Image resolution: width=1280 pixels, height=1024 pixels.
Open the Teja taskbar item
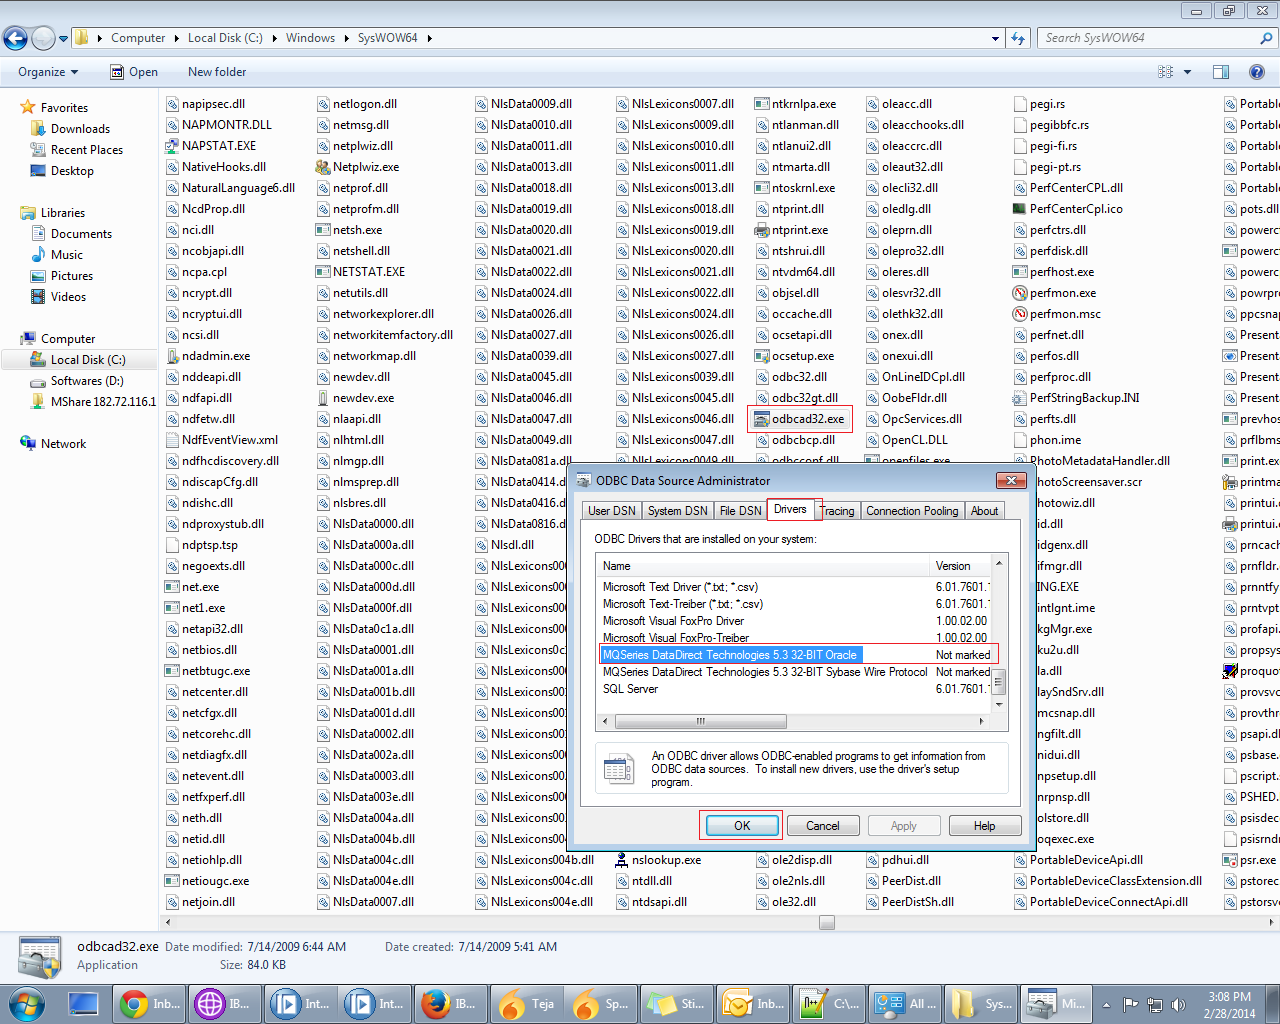tap(527, 1003)
